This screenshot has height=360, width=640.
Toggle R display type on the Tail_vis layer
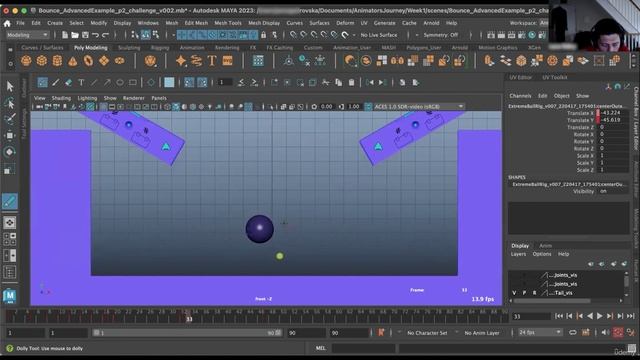click(534, 293)
